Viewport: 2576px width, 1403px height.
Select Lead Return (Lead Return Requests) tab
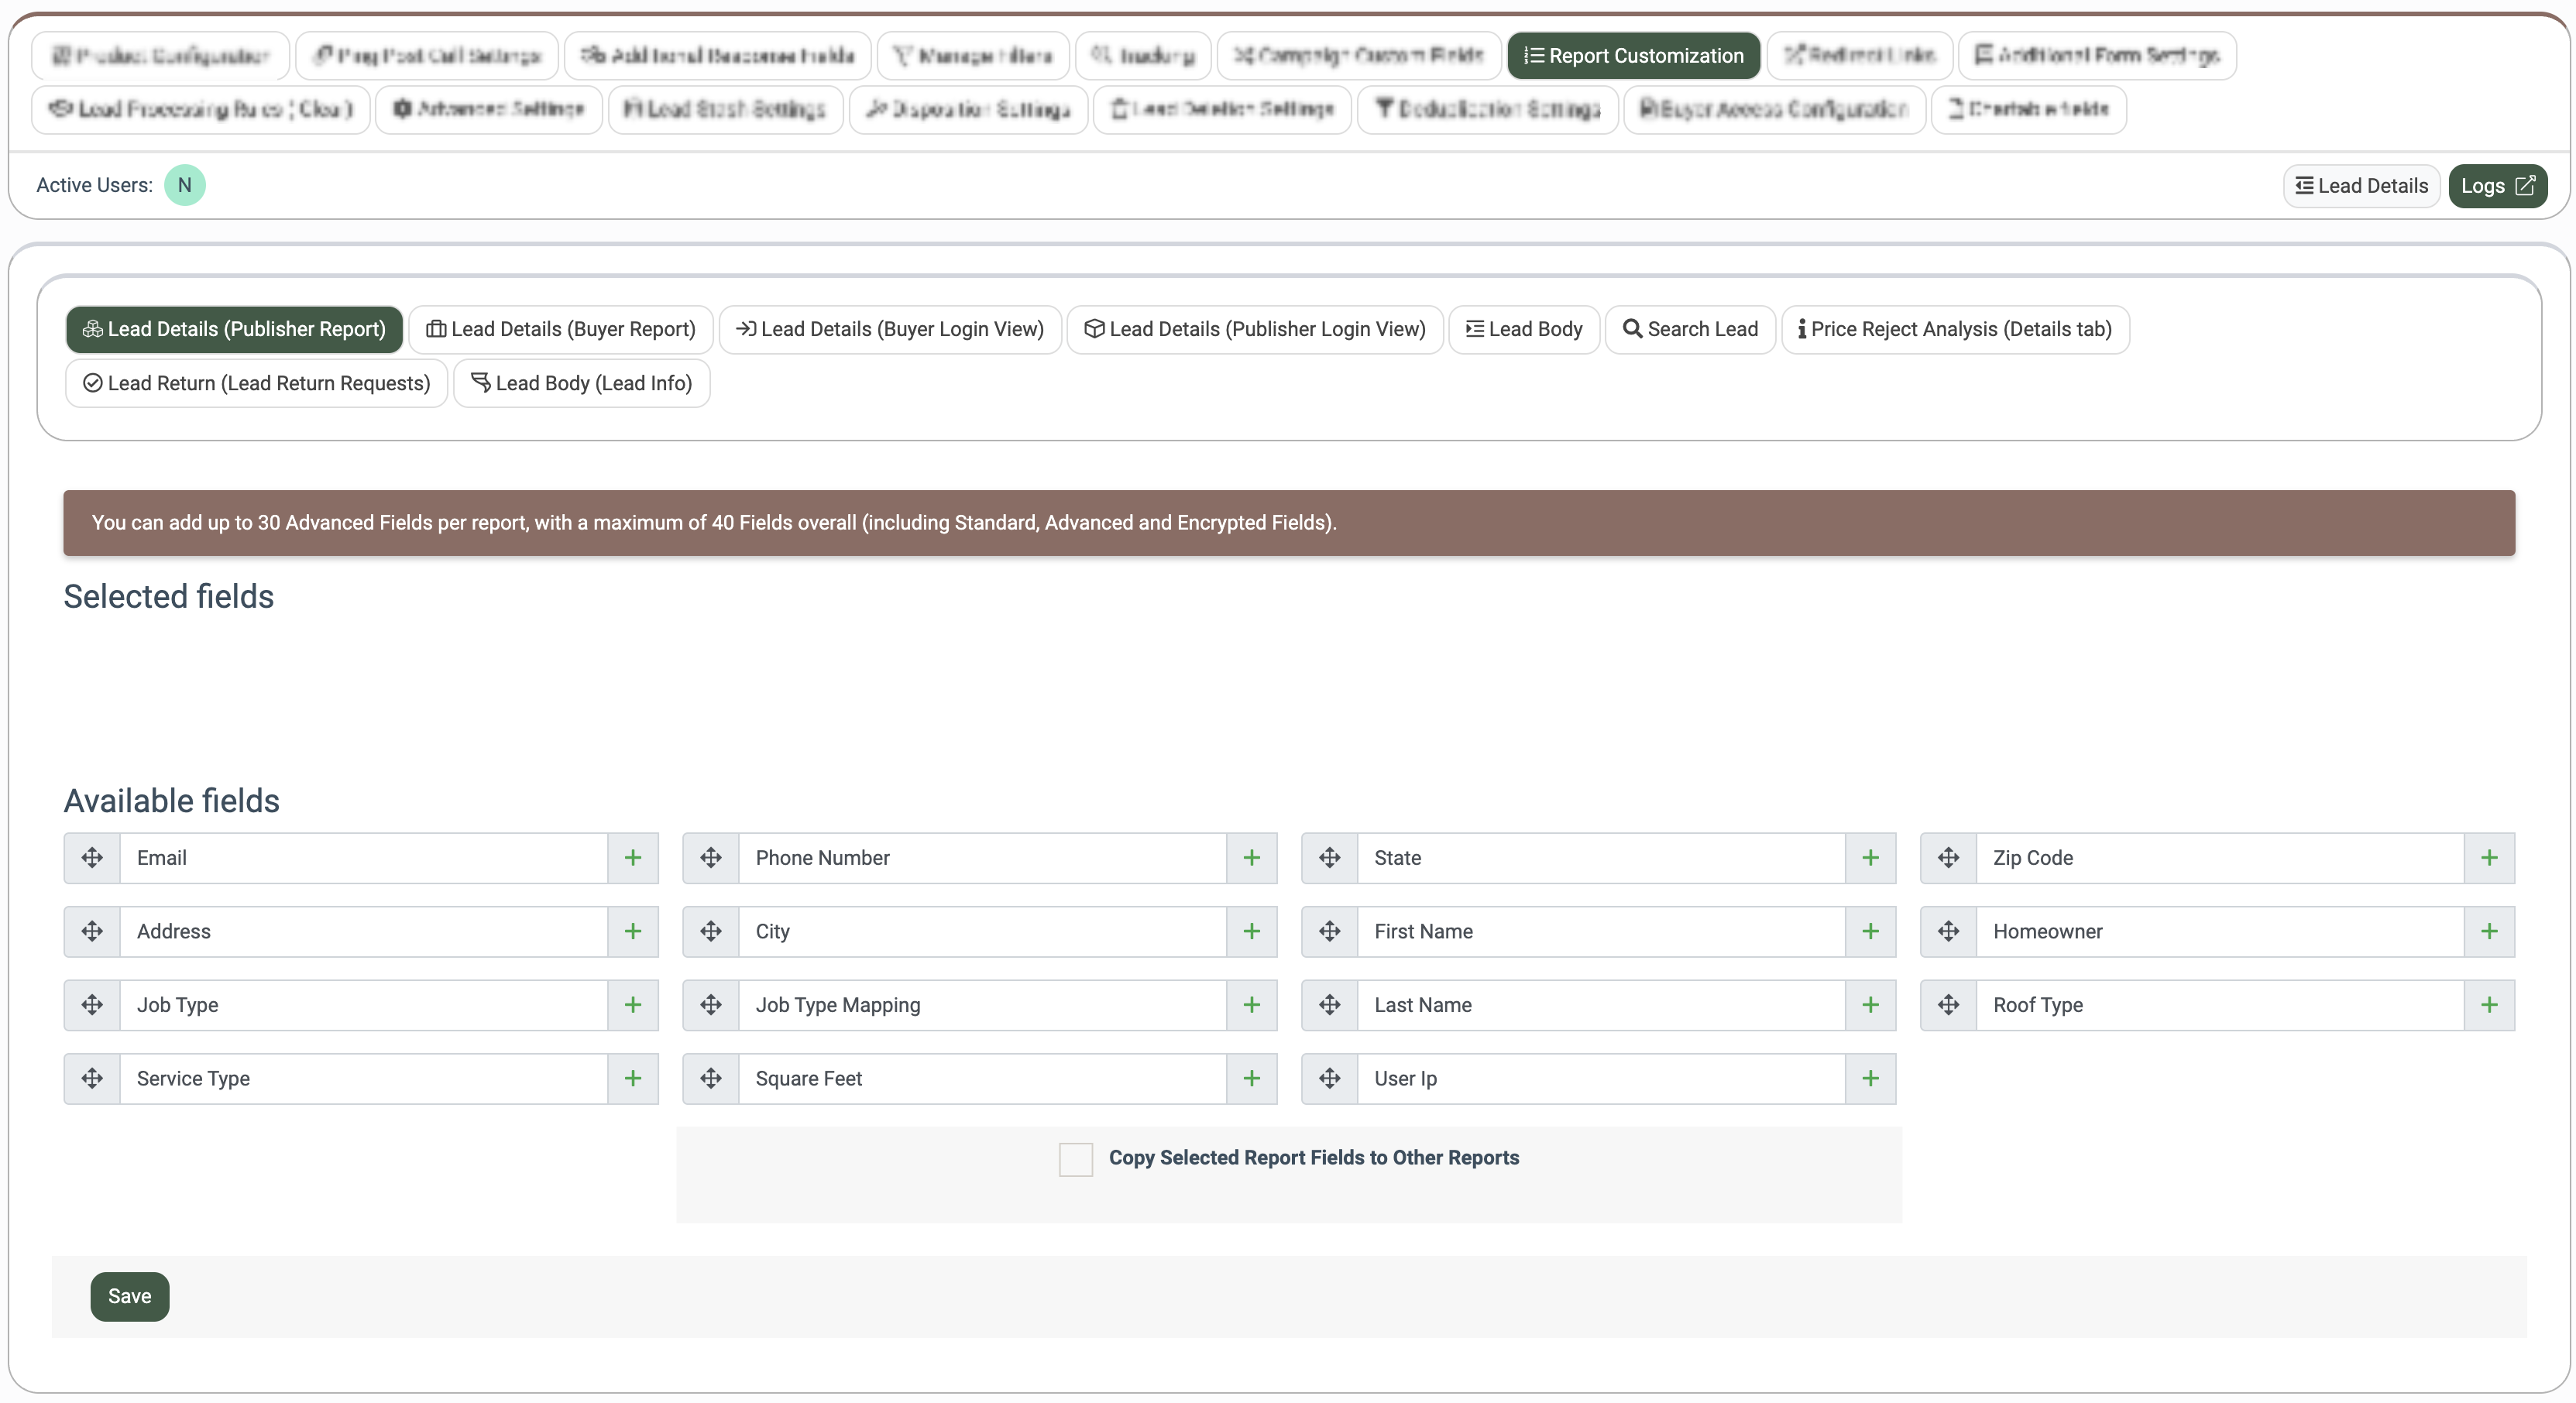pos(257,383)
